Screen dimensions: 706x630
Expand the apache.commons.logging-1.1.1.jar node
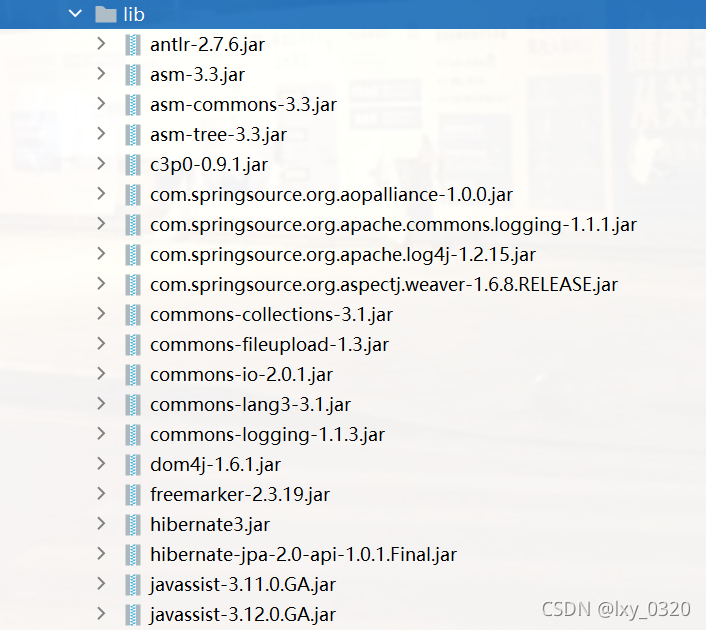[101, 223]
